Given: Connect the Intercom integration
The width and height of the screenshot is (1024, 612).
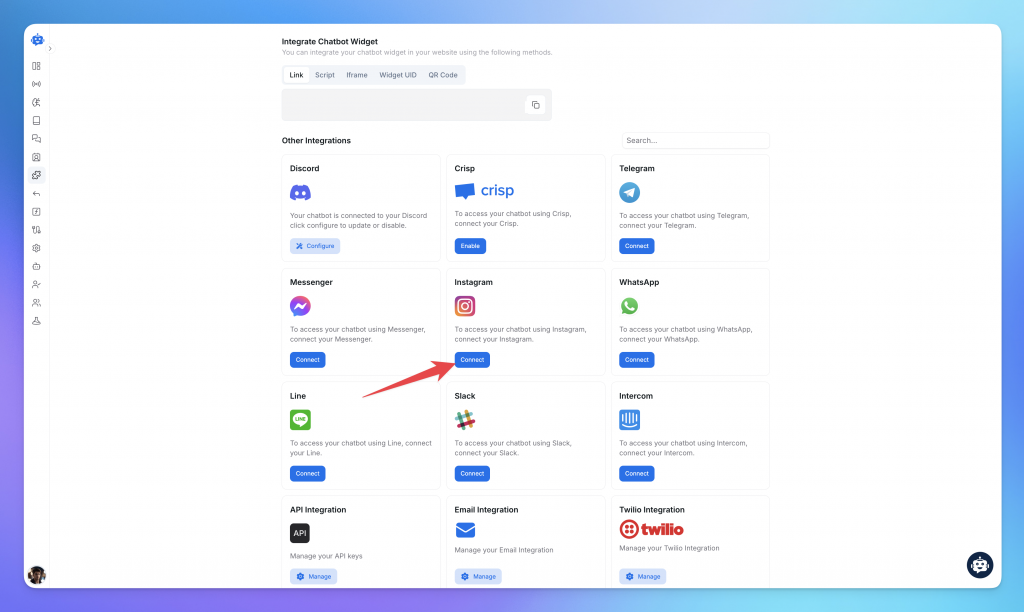Looking at the screenshot, I should coord(637,474).
